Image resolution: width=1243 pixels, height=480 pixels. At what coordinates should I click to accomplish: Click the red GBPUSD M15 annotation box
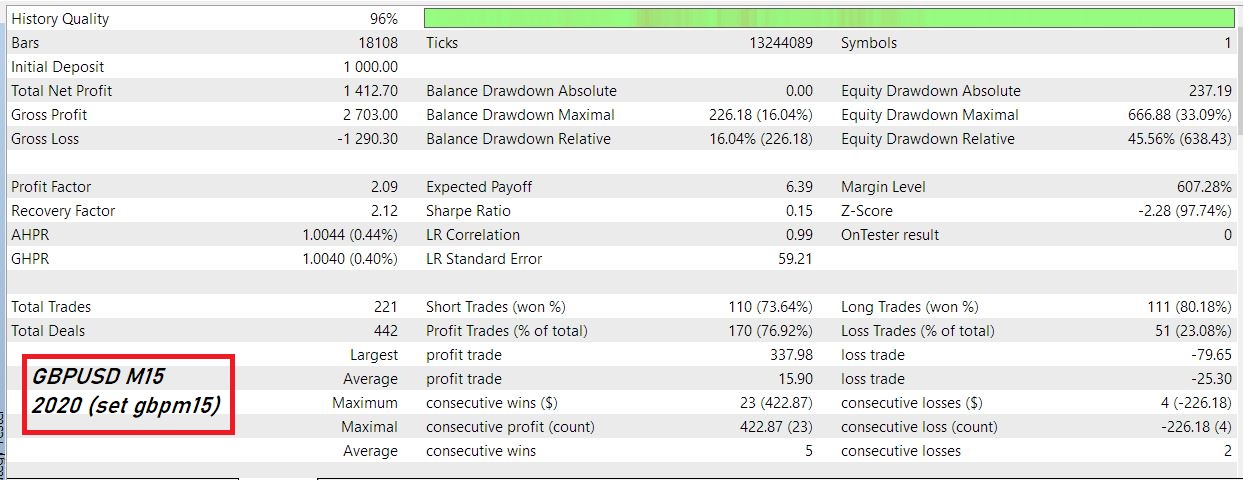tap(128, 394)
